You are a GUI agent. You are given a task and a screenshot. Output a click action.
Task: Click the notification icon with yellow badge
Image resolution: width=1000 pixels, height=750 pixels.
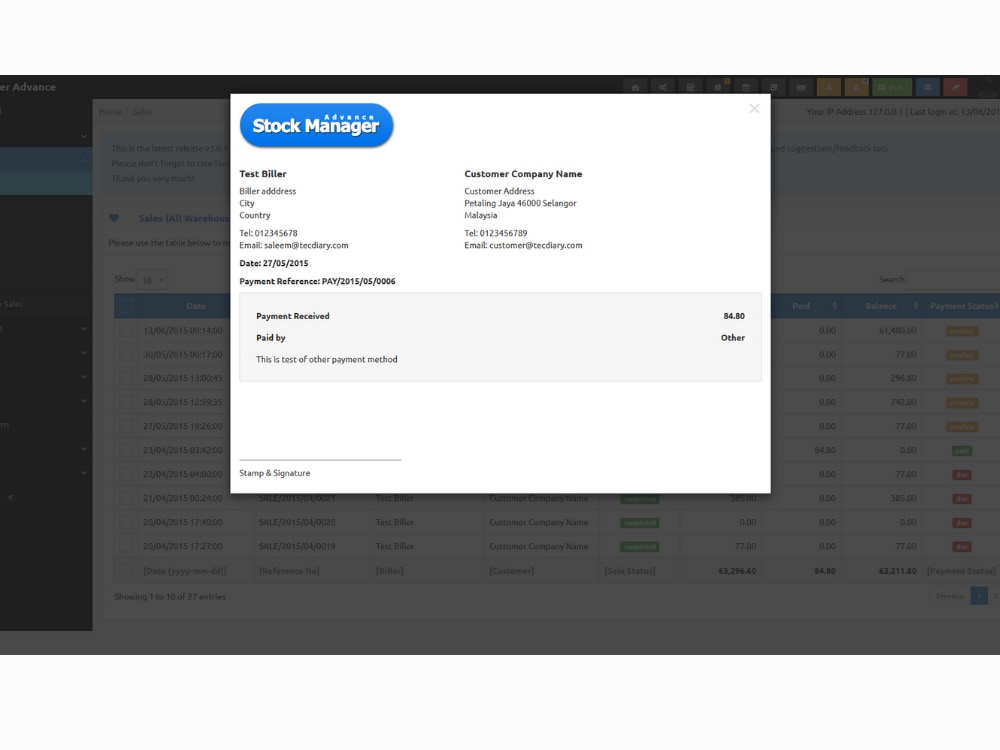(x=718, y=87)
